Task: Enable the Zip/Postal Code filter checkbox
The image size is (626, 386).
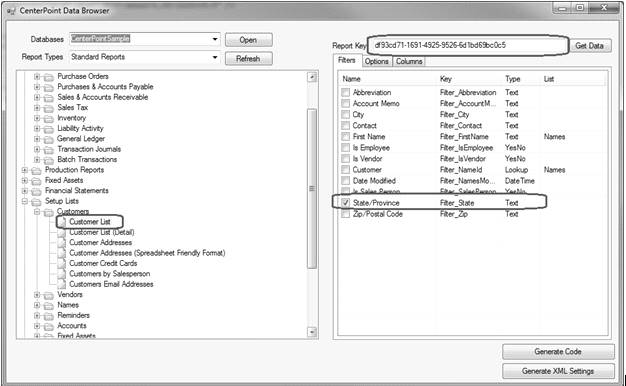Action: 345,214
